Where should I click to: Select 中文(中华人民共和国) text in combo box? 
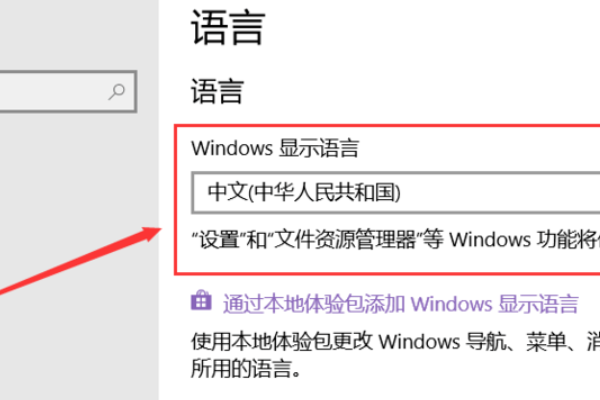[x=304, y=193]
